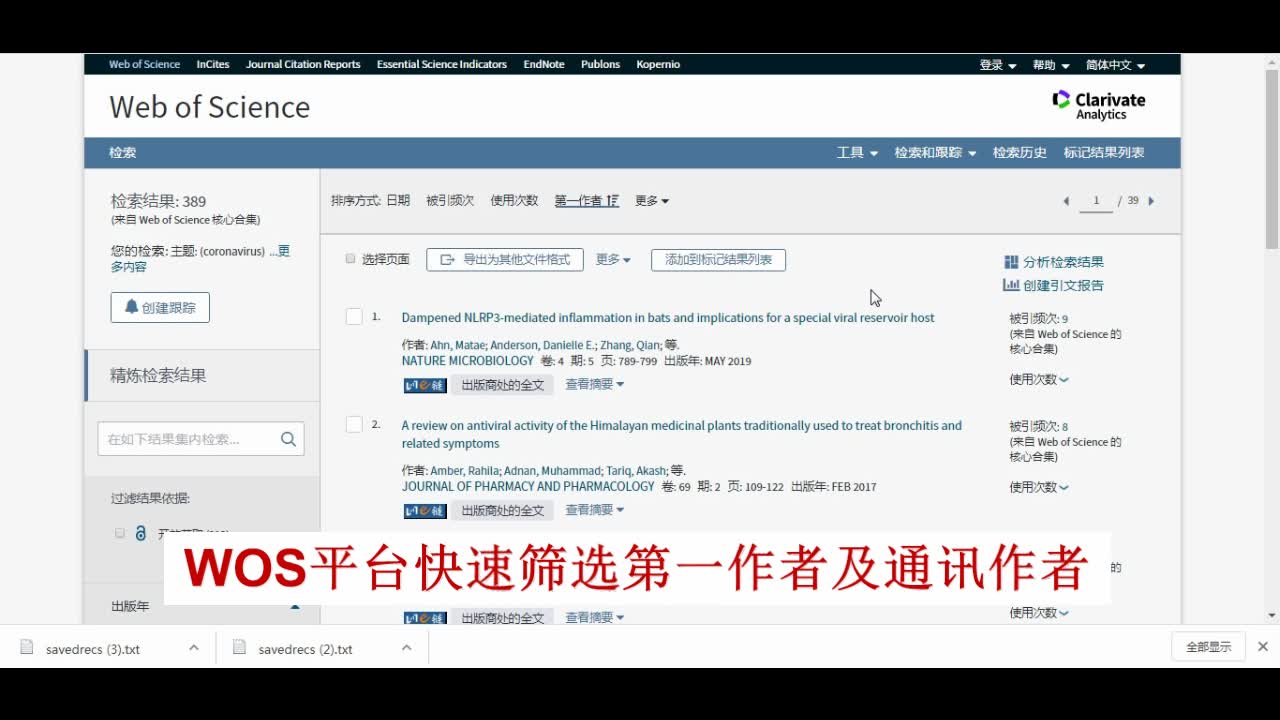Click the bell icon in 创建跟踪 button
Screen dimensions: 1280x720
tap(131, 307)
